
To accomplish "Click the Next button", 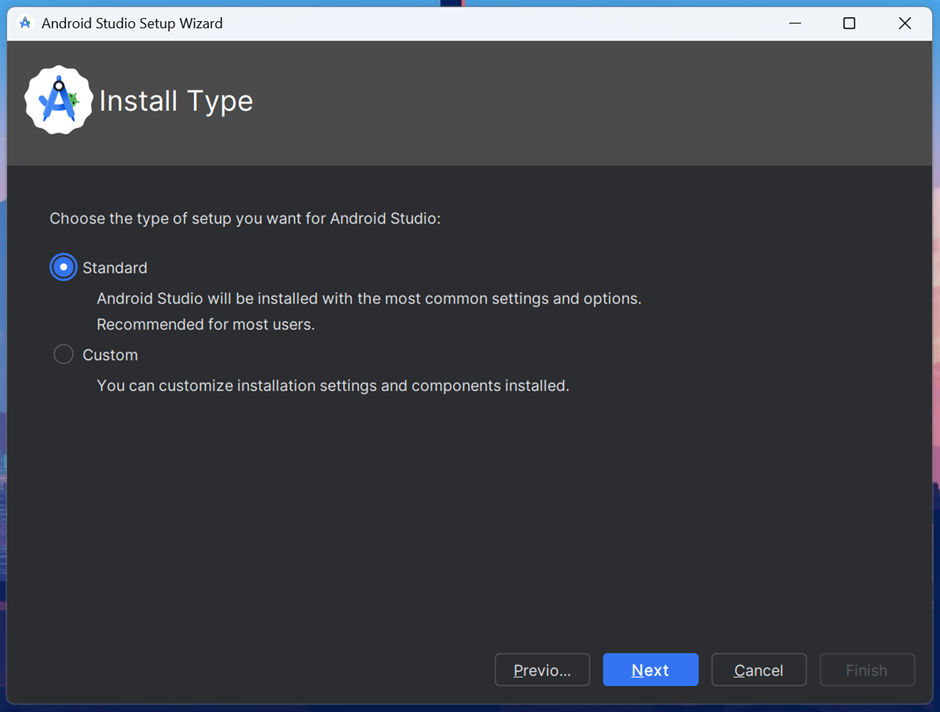I will pyautogui.click(x=650, y=669).
